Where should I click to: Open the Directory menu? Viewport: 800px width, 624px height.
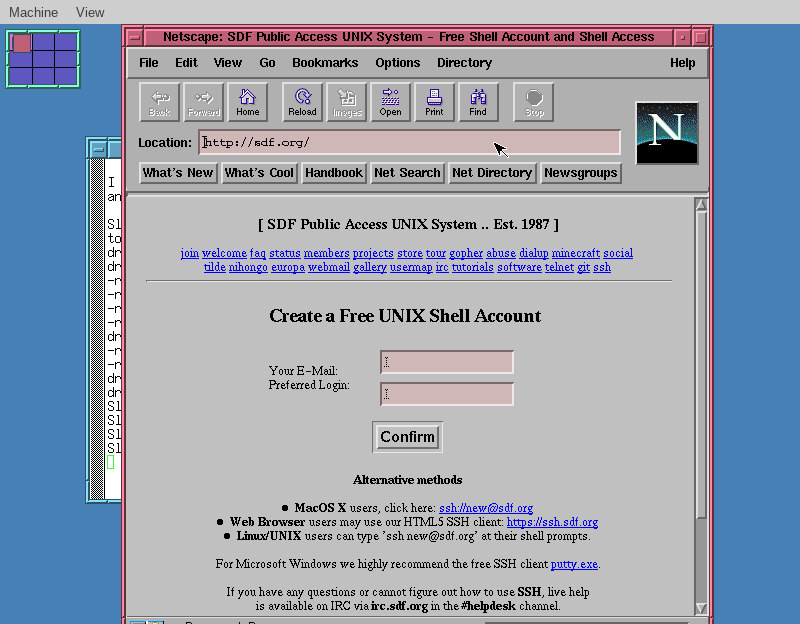tap(464, 63)
